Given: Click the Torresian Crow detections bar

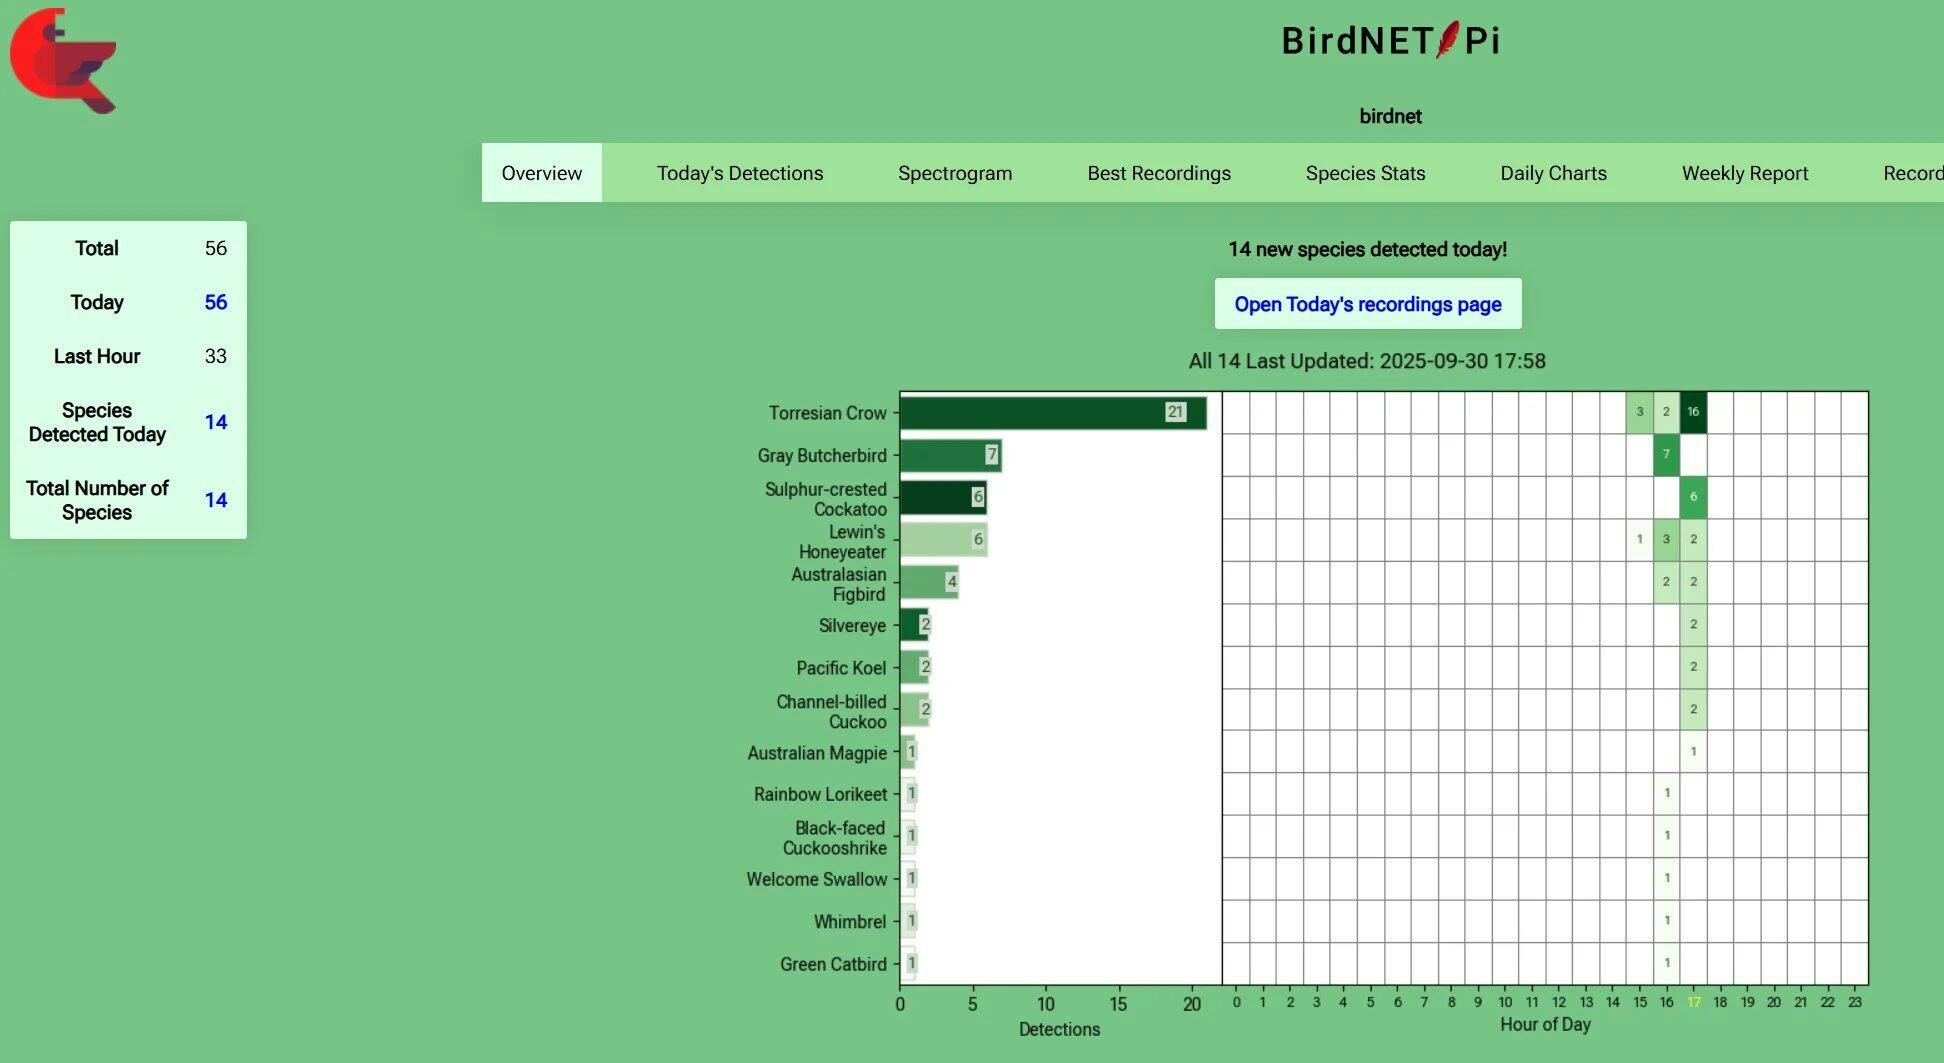Looking at the screenshot, I should click(x=1050, y=412).
